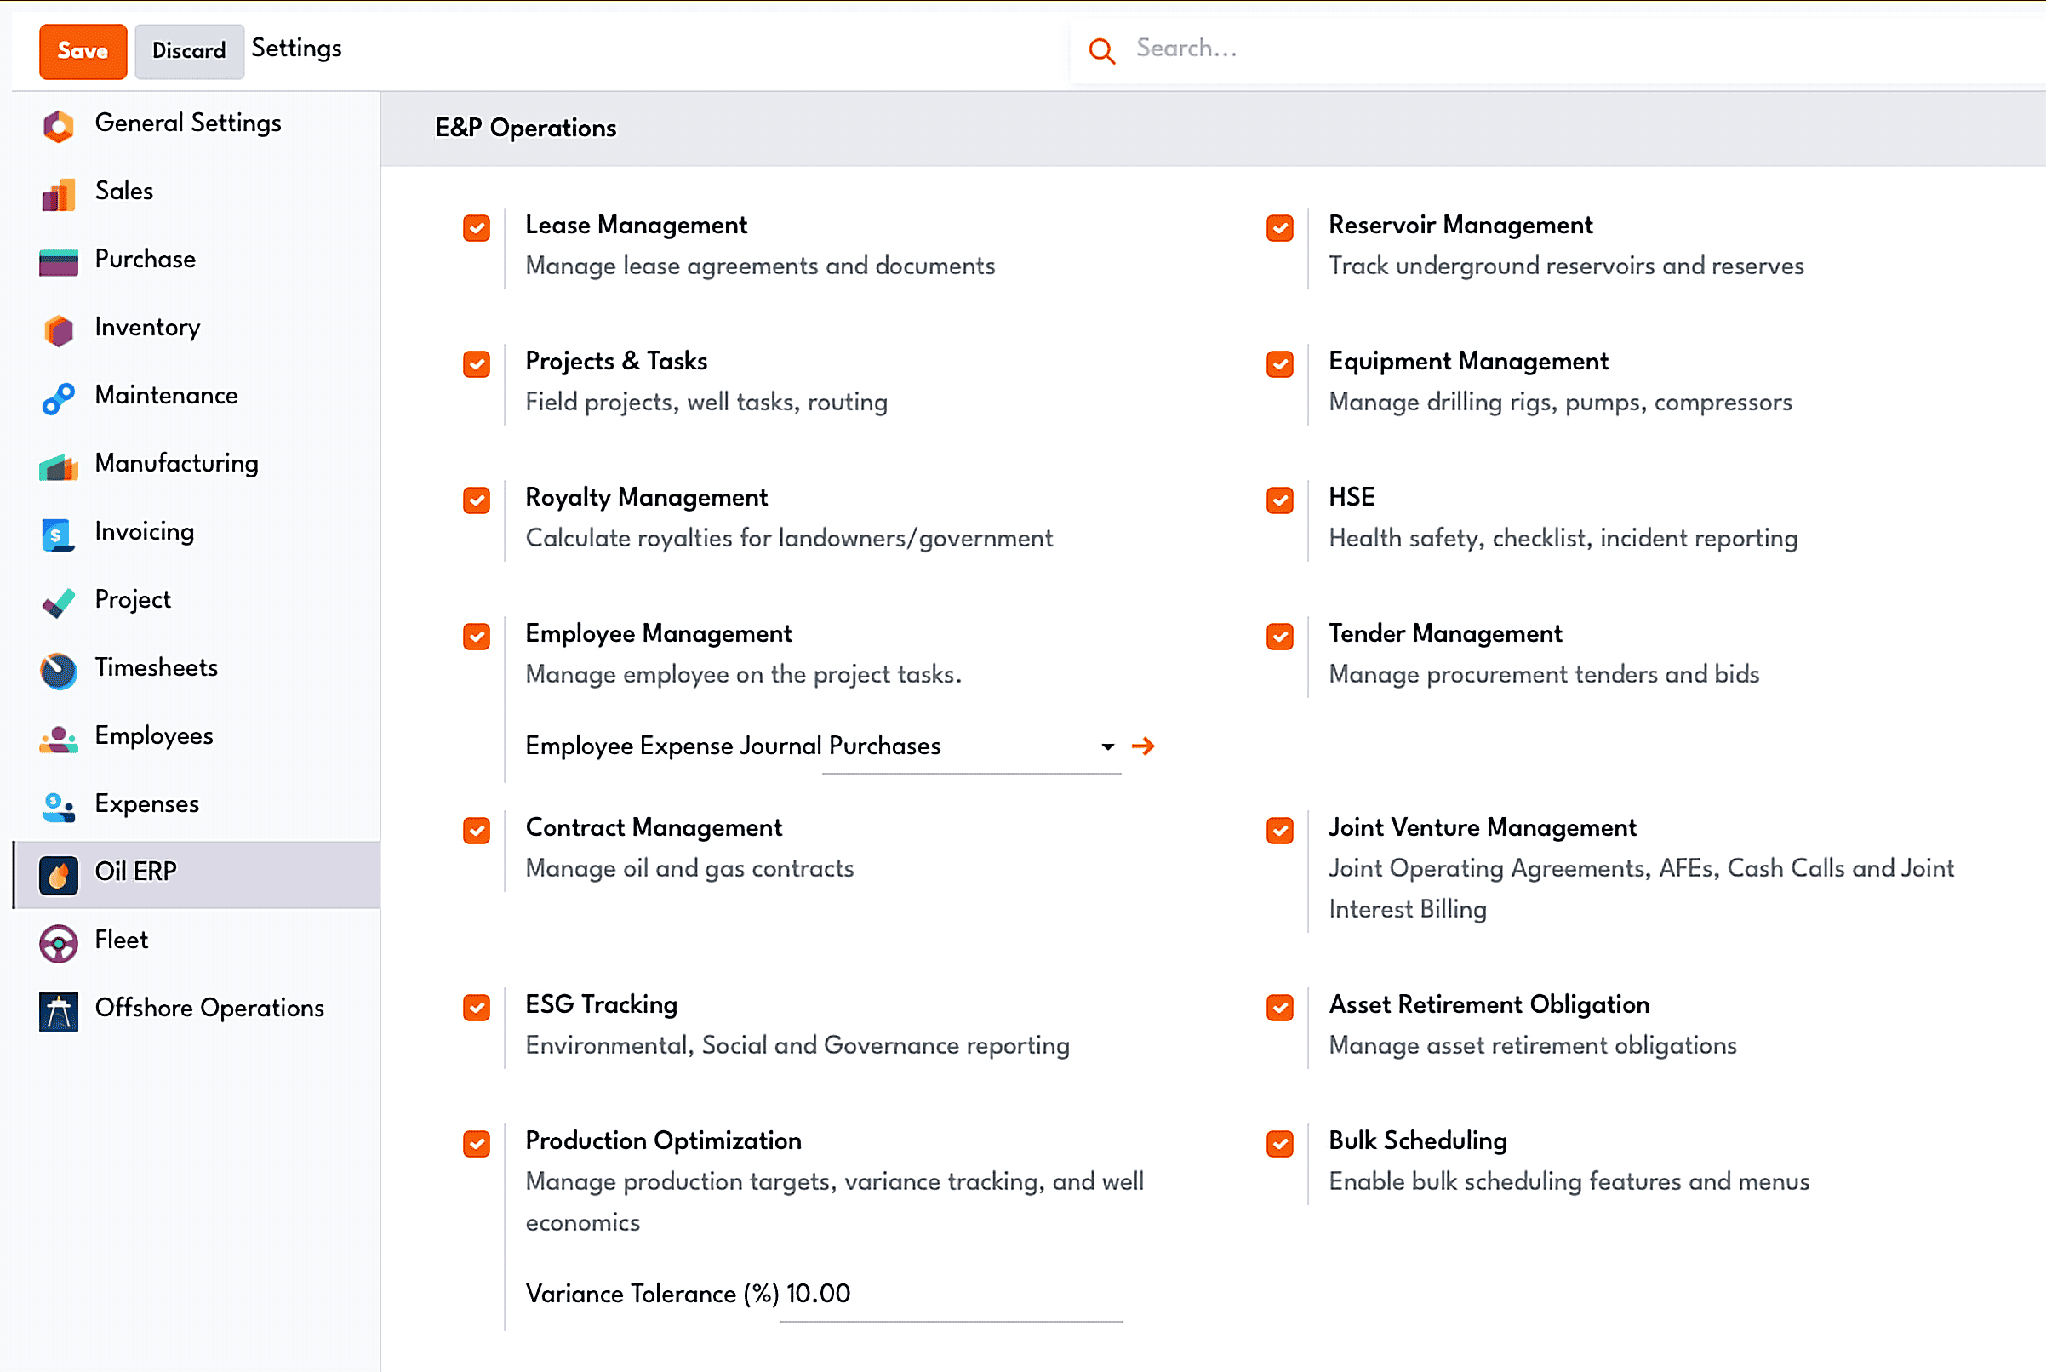This screenshot has width=2046, height=1372.
Task: Click the Invoicing icon
Action: (58, 533)
